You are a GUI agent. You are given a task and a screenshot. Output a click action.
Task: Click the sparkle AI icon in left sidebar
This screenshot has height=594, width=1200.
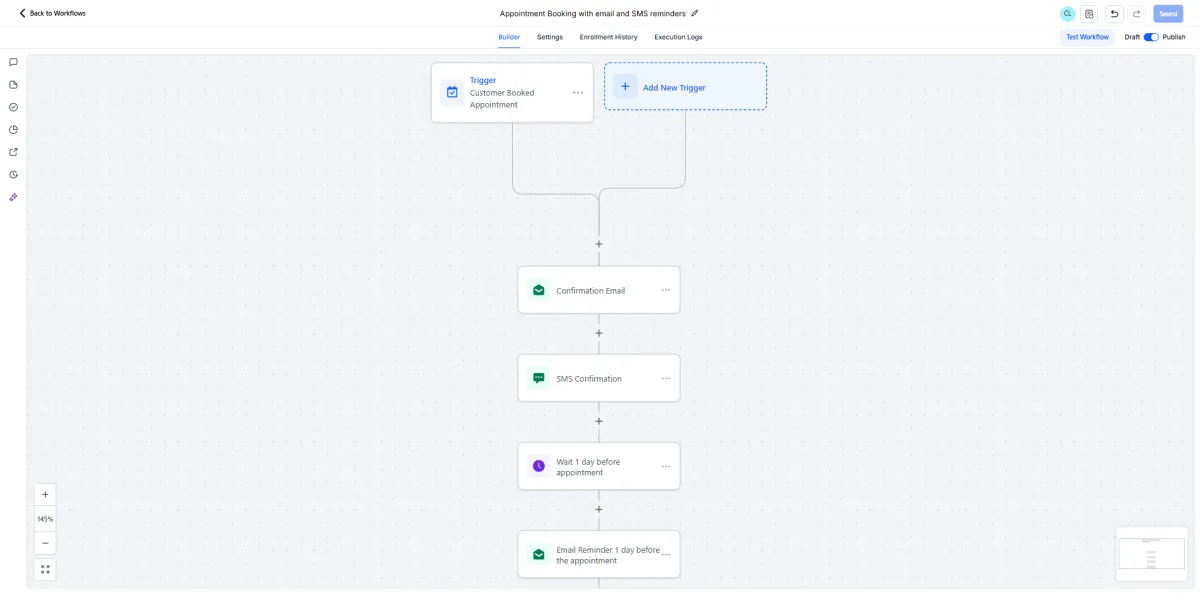coord(13,197)
